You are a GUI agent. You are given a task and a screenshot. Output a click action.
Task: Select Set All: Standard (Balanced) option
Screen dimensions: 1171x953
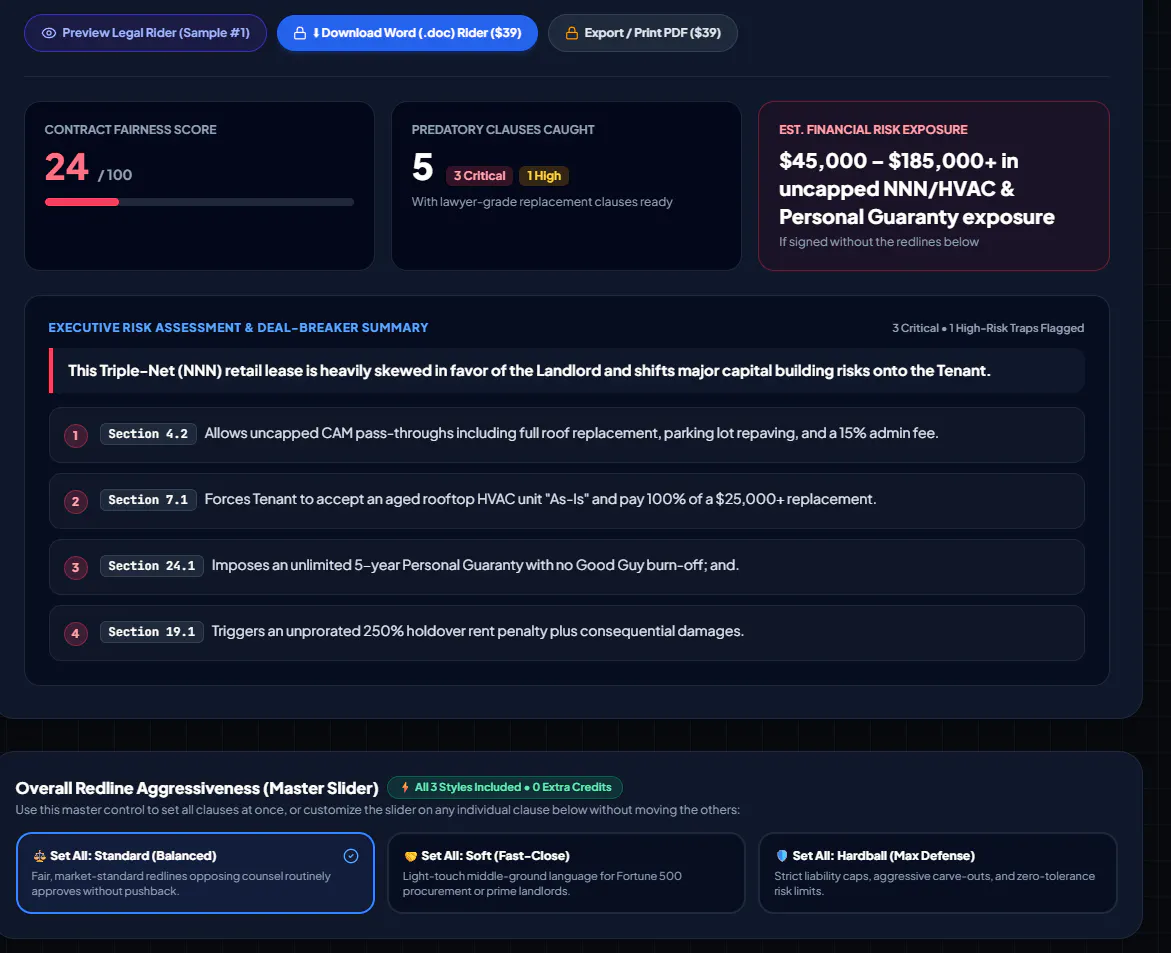[195, 872]
